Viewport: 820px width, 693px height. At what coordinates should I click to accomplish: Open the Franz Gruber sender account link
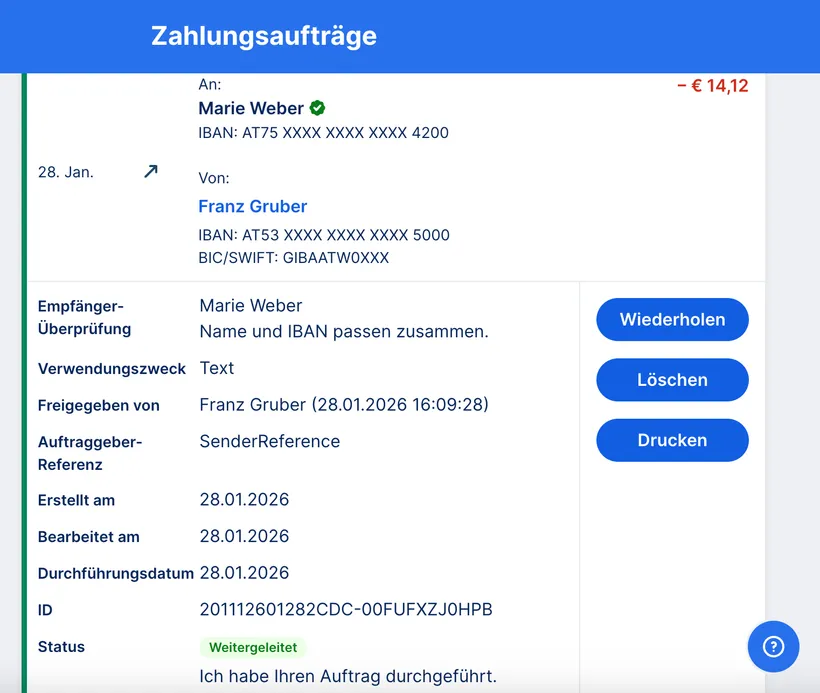tap(253, 207)
